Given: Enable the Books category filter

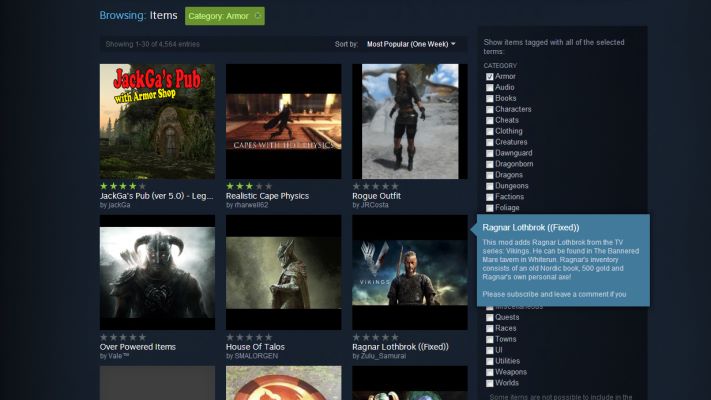Looking at the screenshot, I should [x=489, y=98].
